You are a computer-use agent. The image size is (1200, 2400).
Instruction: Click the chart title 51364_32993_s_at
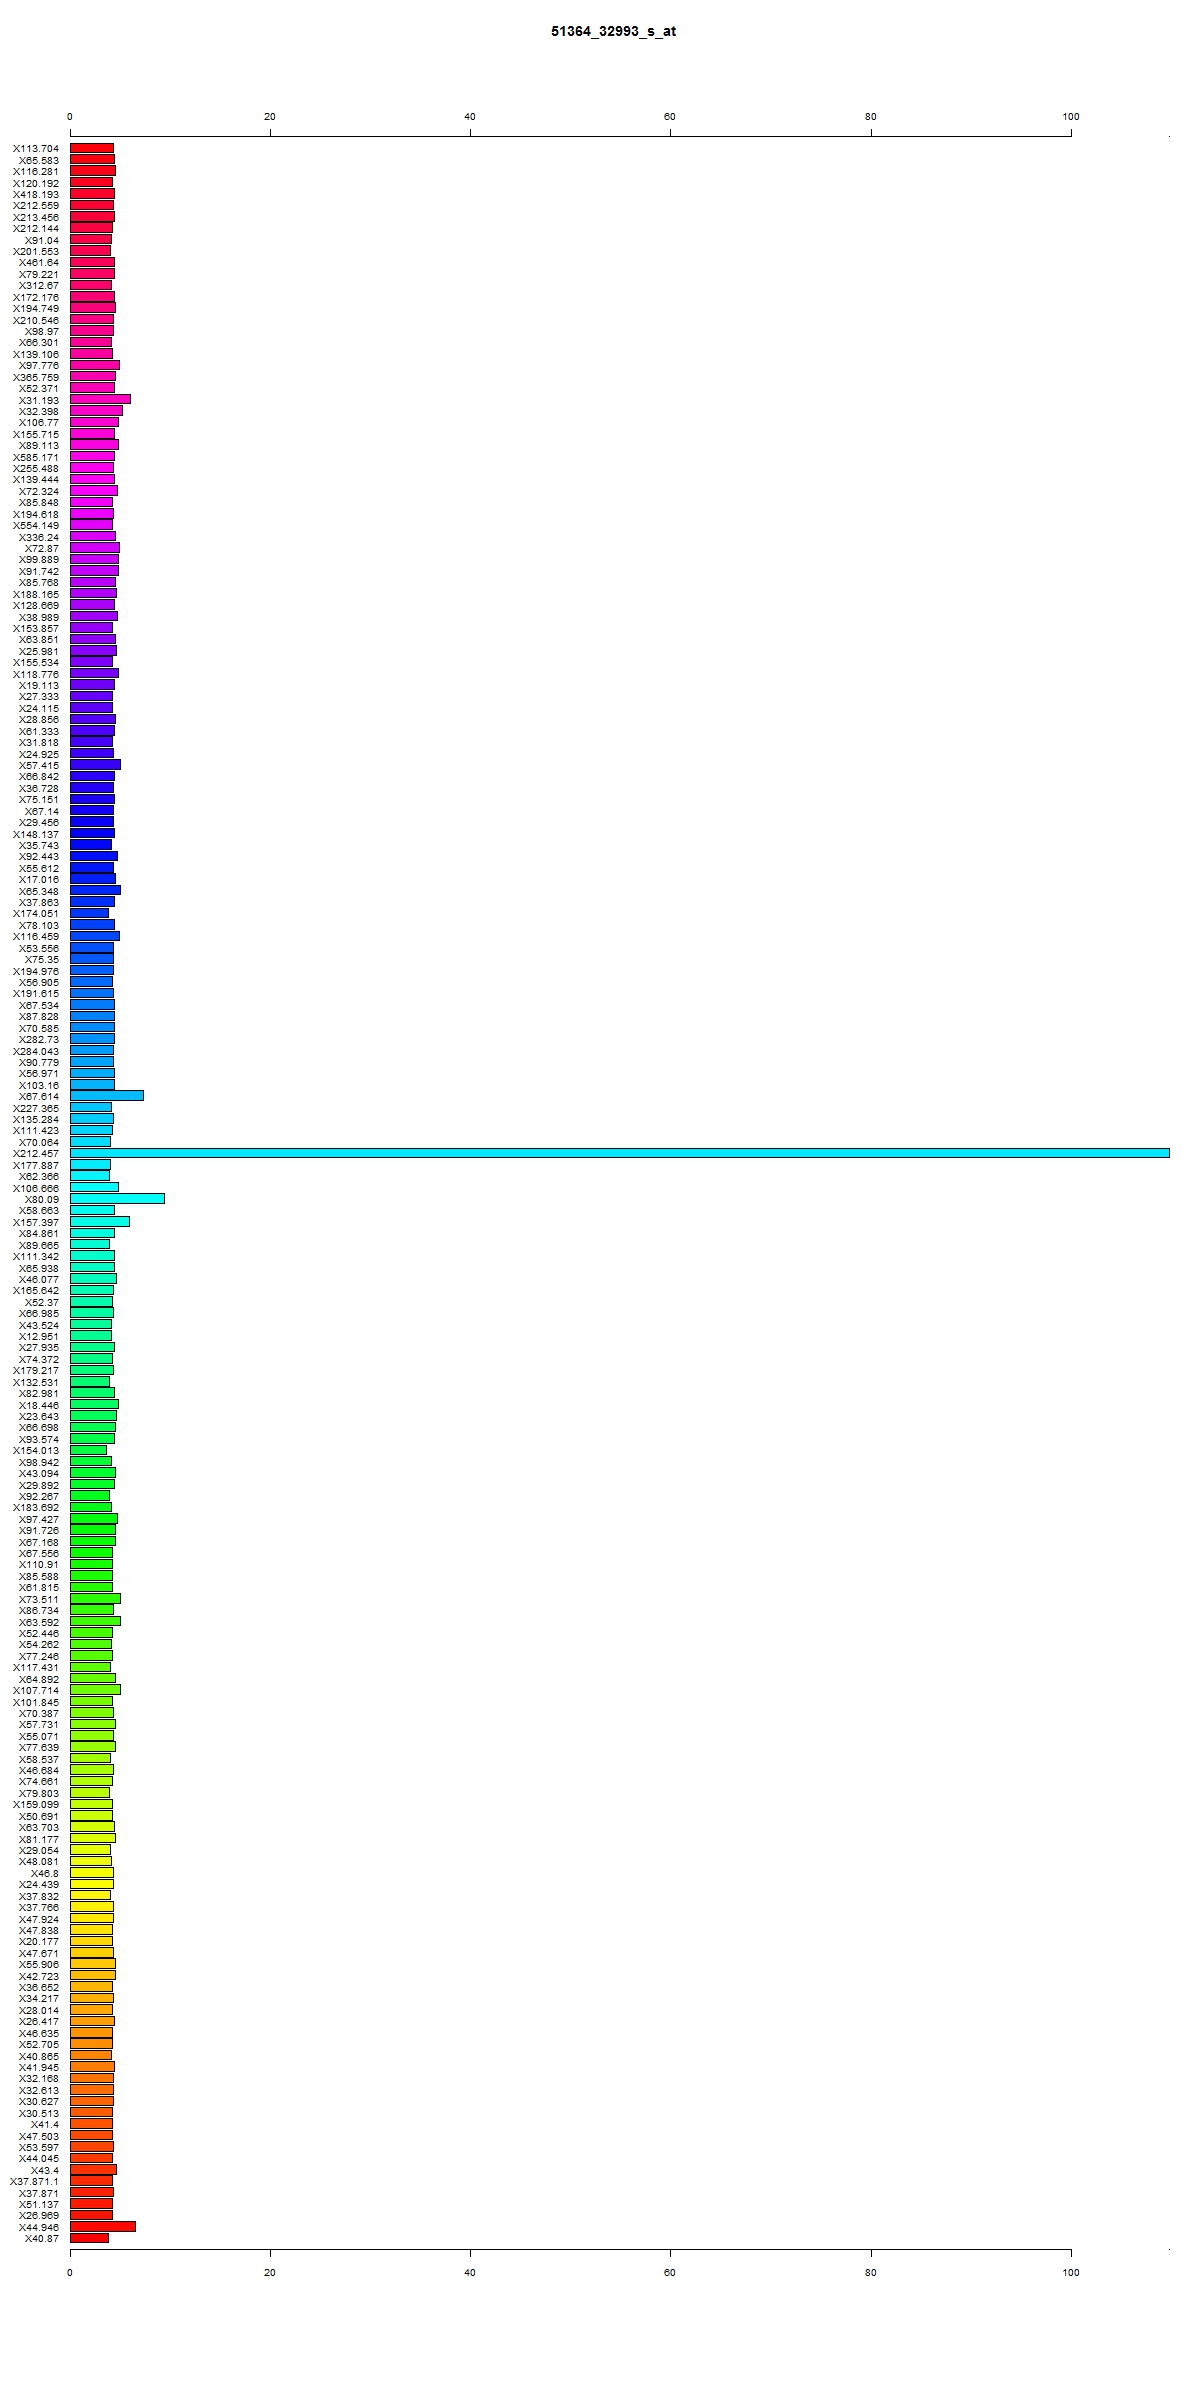[x=613, y=31]
